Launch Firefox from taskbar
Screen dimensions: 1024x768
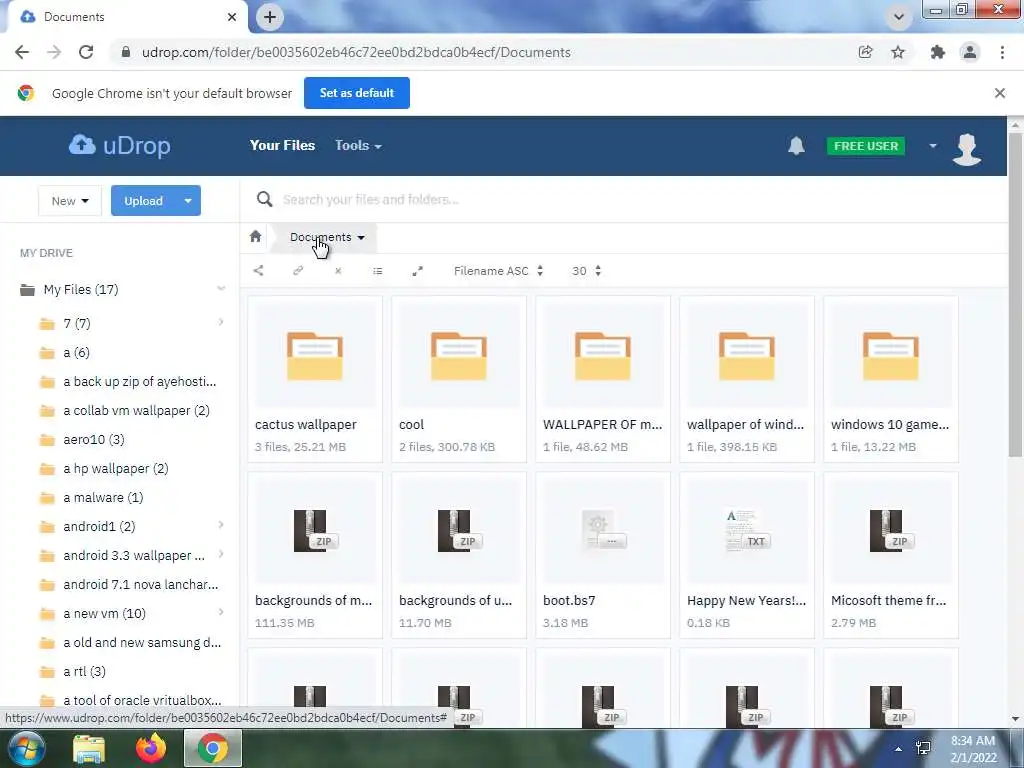coord(151,748)
